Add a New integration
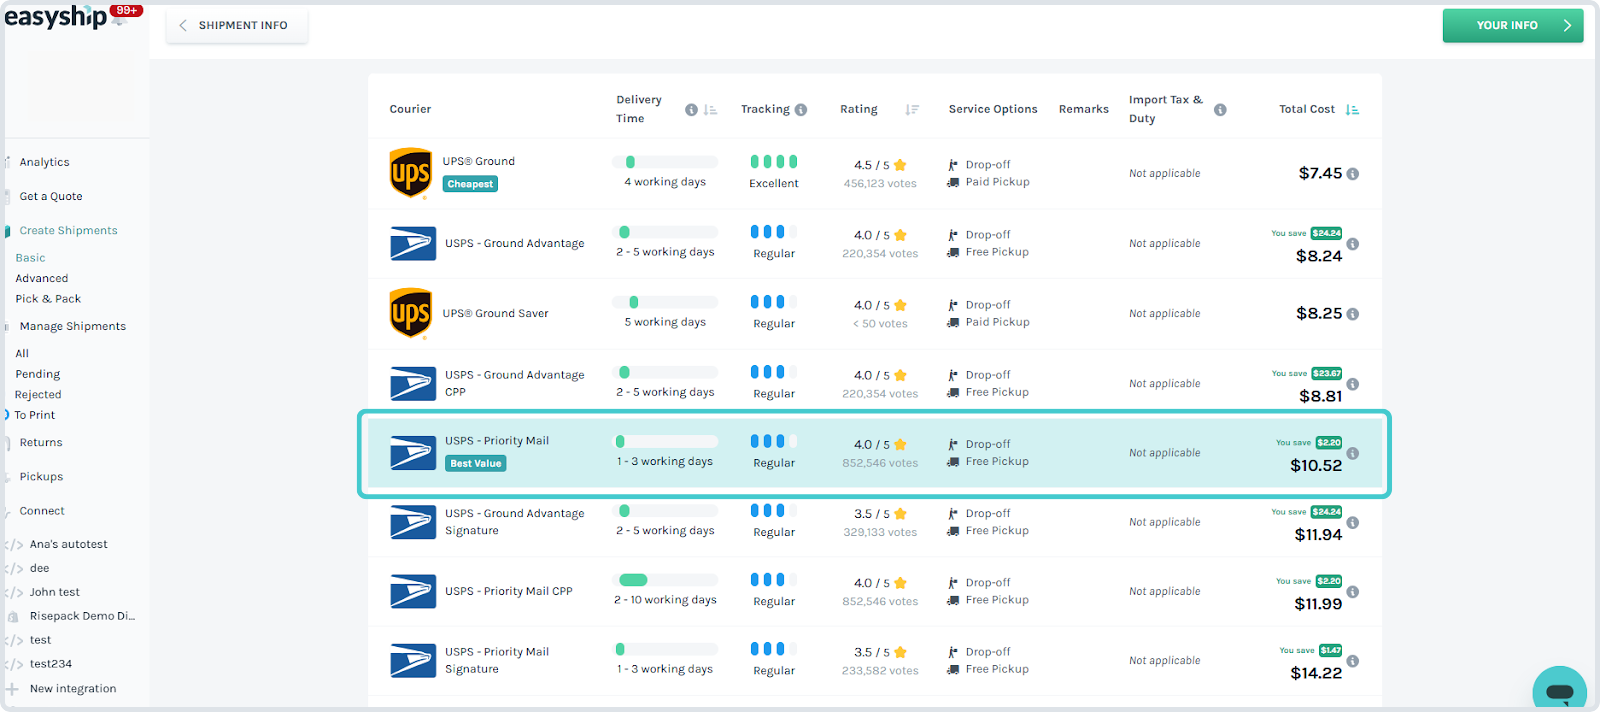This screenshot has height=712, width=1600. point(73,689)
